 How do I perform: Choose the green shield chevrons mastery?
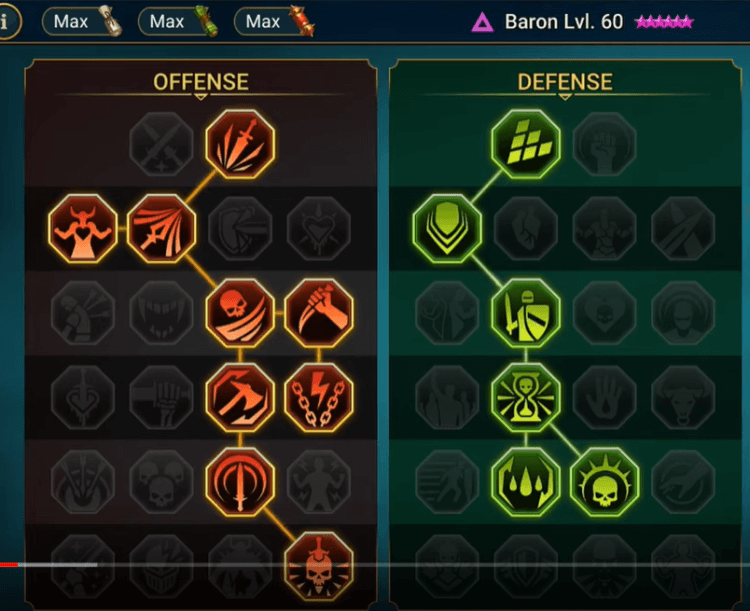447,228
